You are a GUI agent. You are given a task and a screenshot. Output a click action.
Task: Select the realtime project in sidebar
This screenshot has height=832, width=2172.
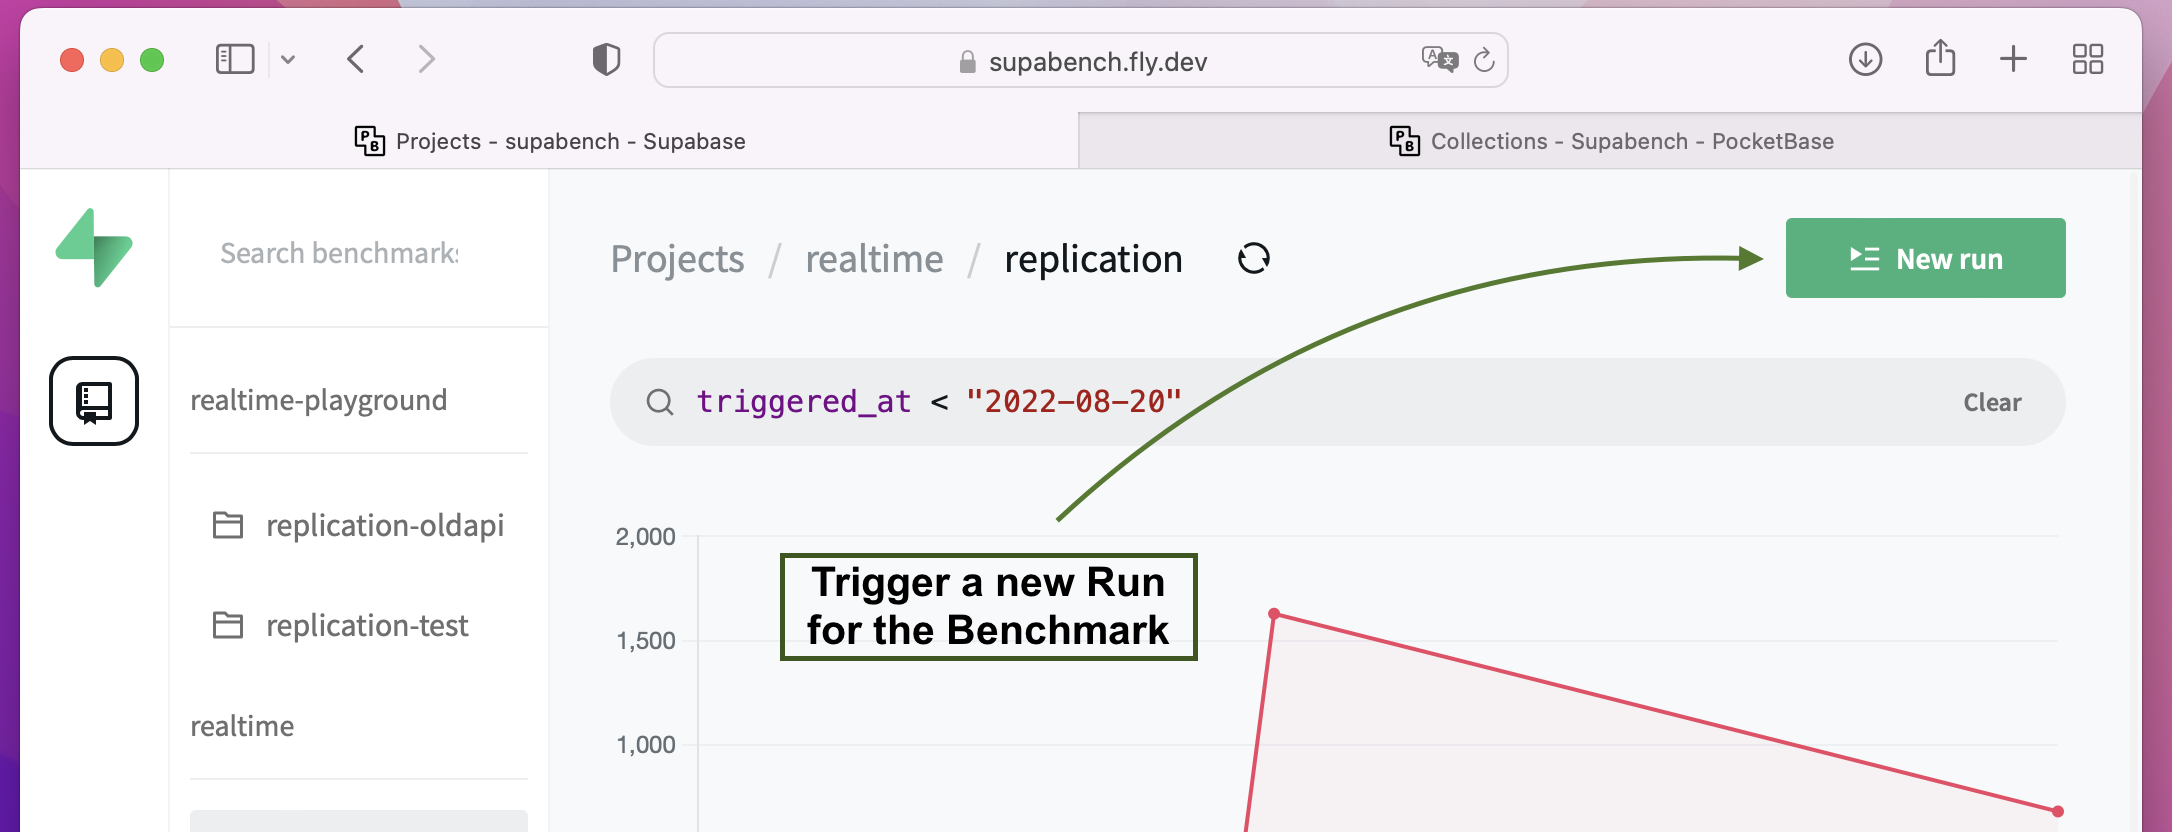click(242, 726)
